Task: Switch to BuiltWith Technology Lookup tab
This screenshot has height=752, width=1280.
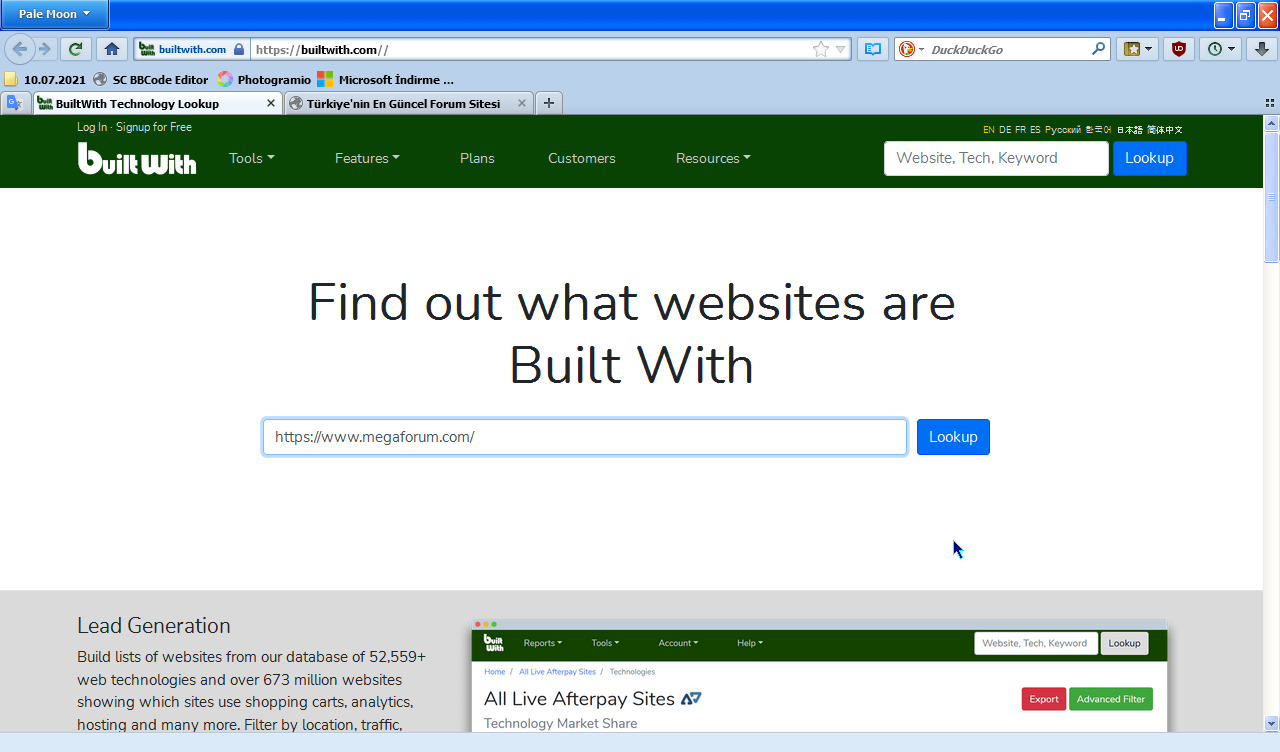Action: coord(148,103)
